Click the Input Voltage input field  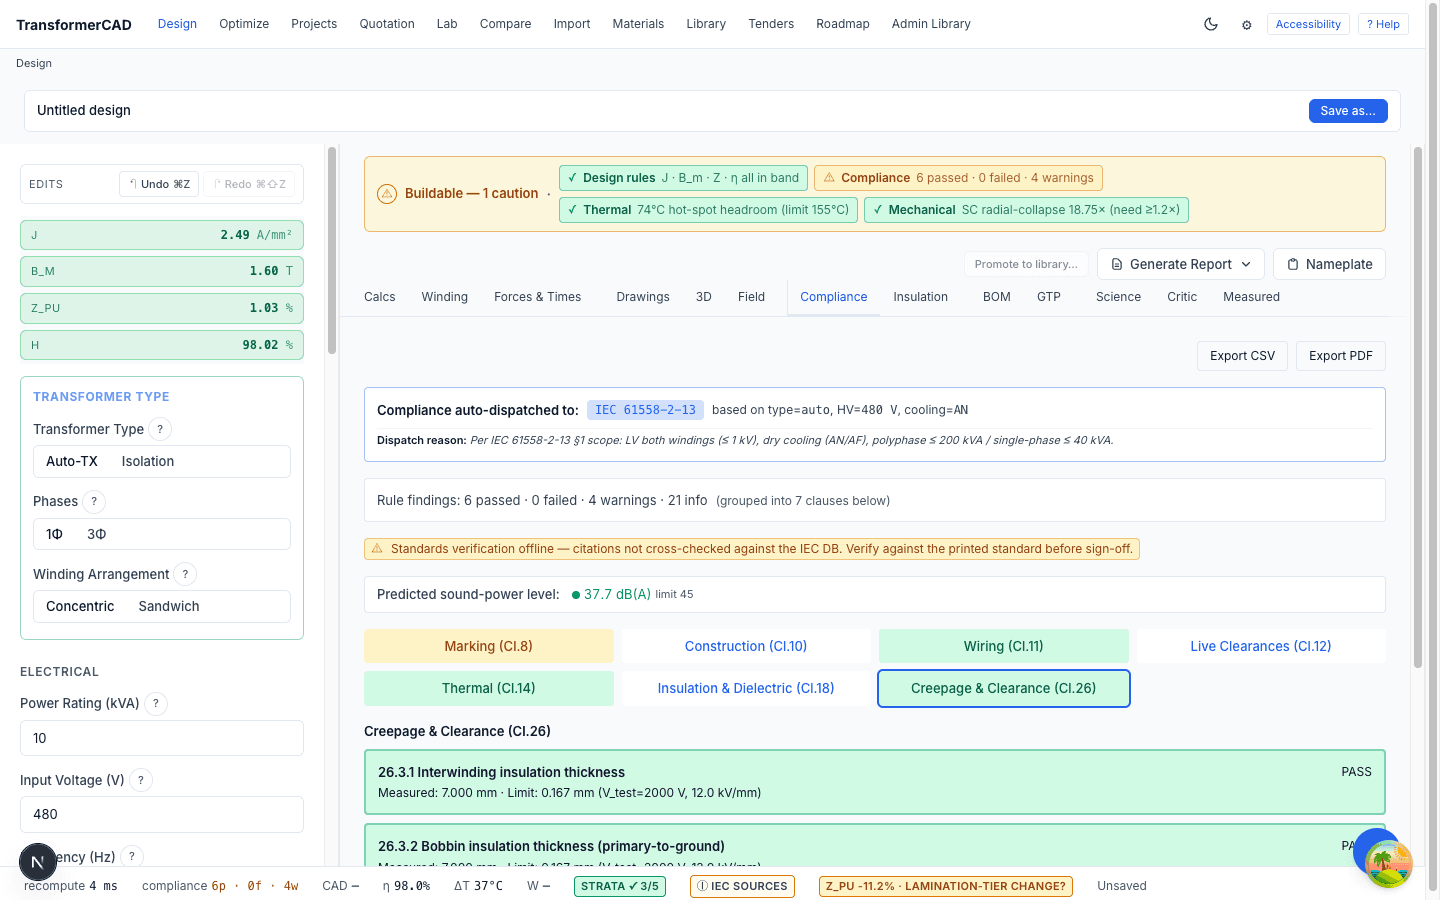(x=162, y=814)
